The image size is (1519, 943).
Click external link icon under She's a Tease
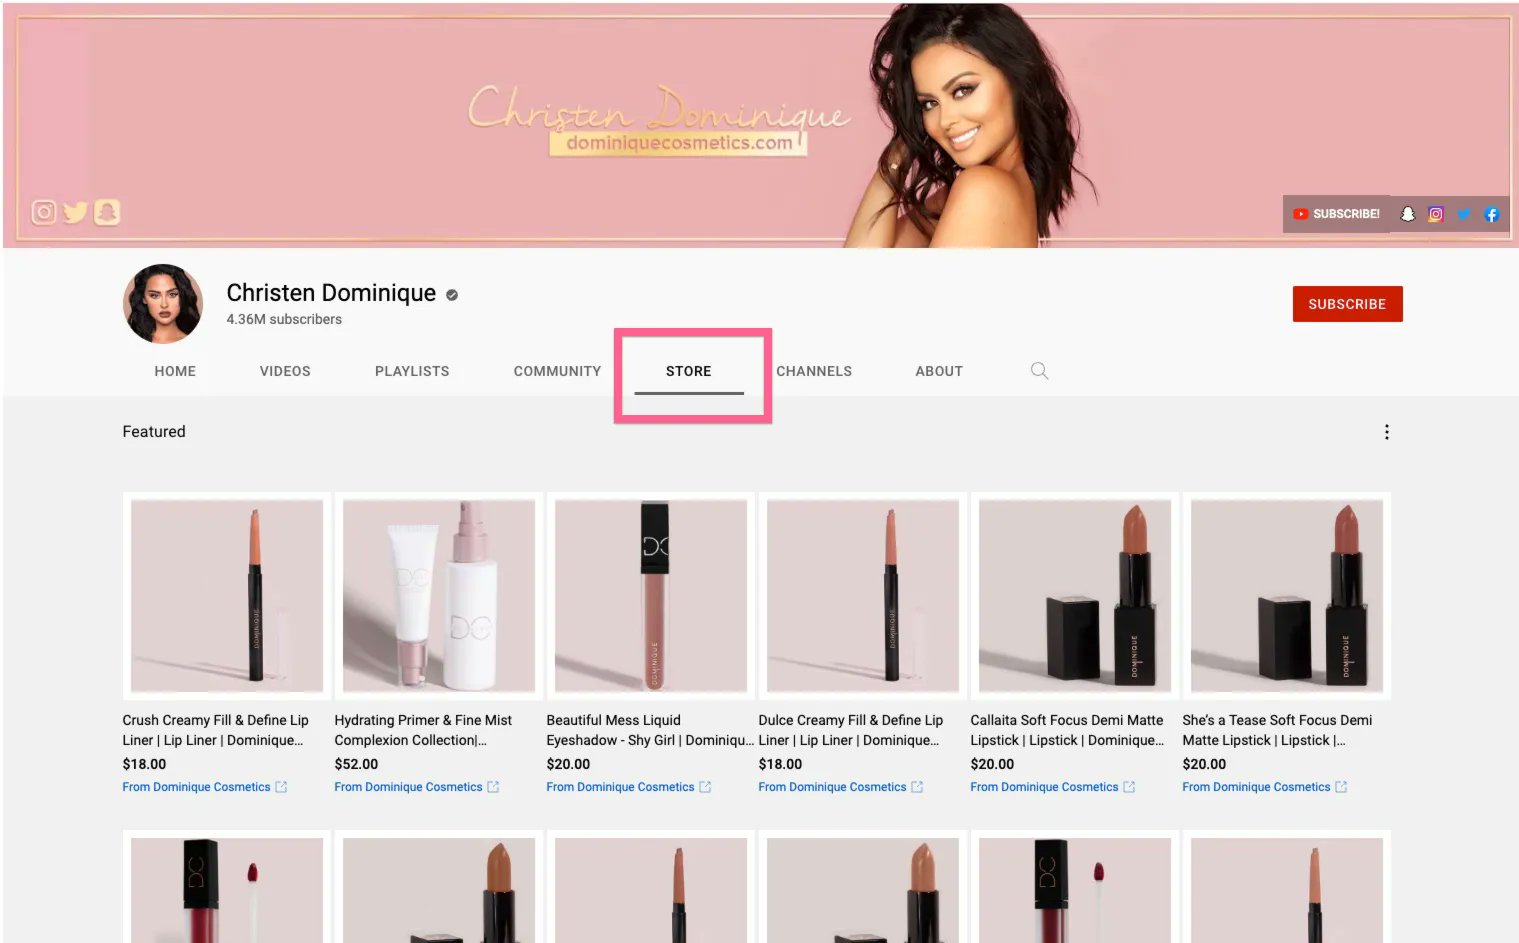[1341, 788]
